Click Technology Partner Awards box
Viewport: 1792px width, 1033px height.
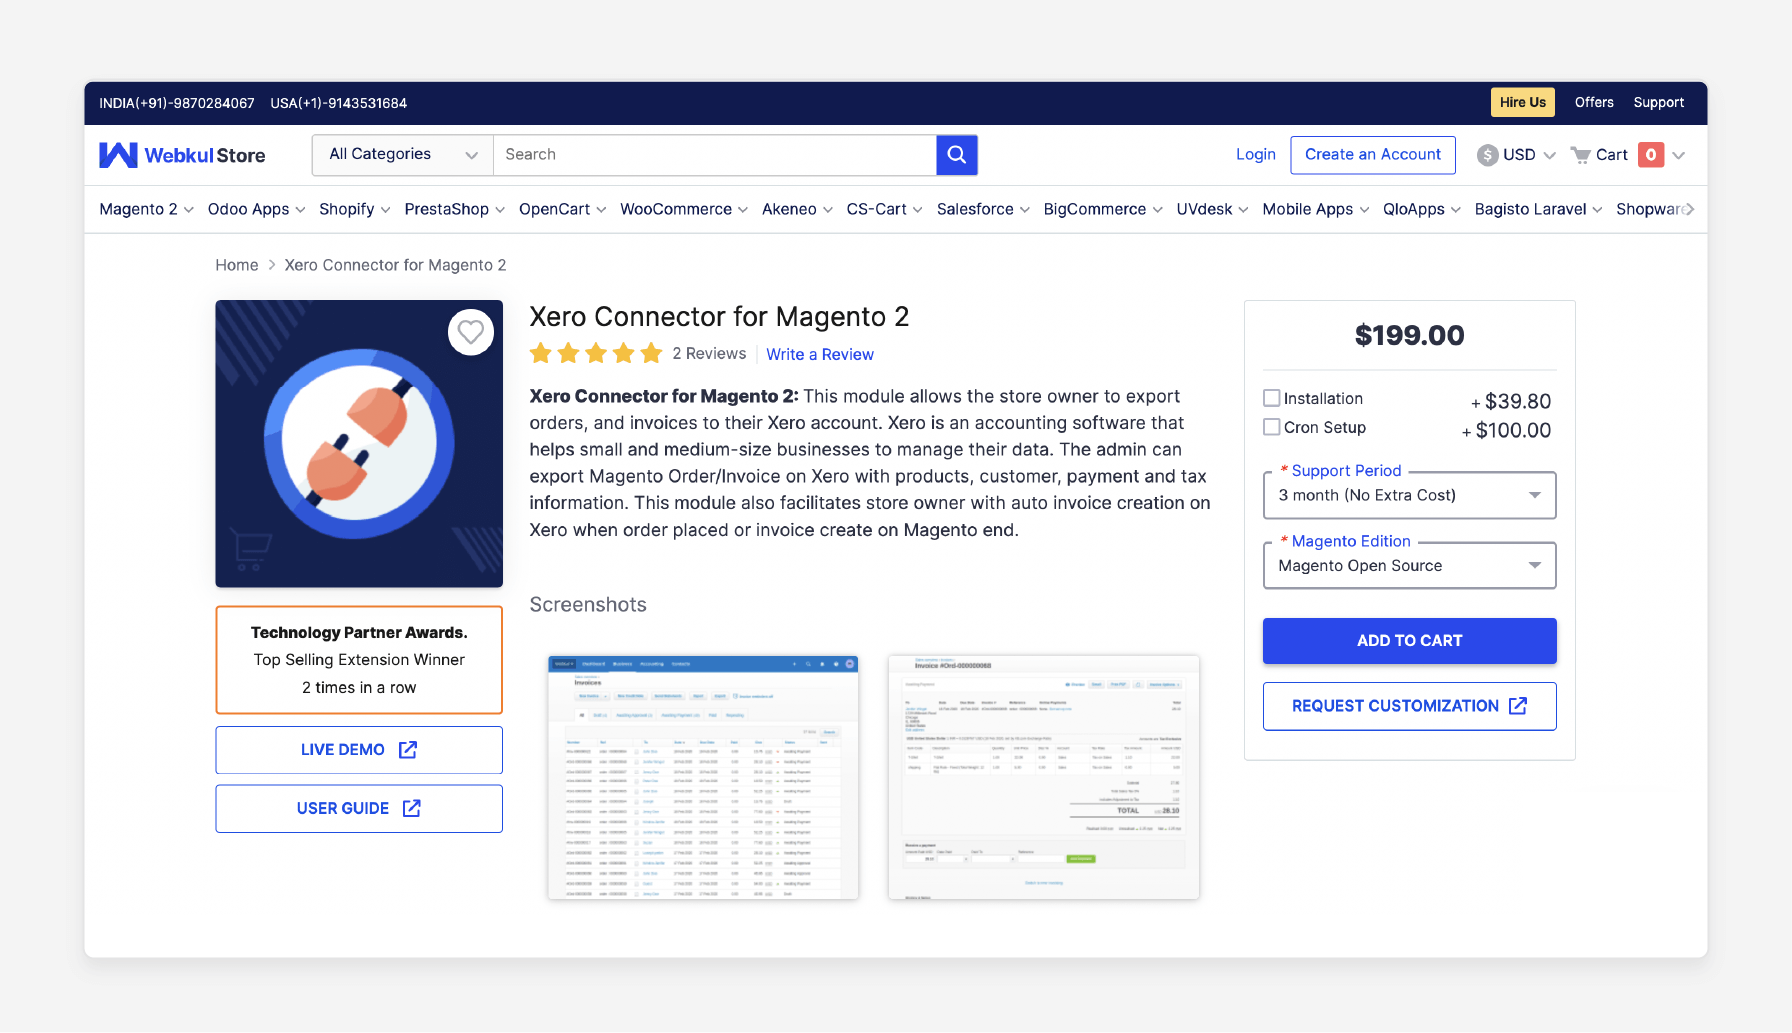click(359, 660)
